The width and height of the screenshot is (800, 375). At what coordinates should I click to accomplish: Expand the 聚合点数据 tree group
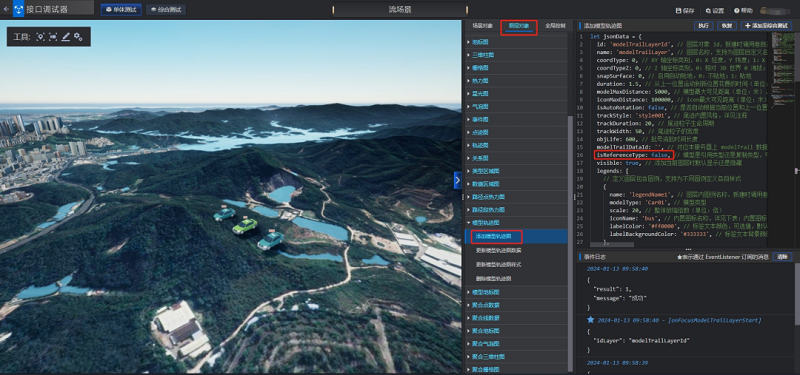click(x=516, y=305)
